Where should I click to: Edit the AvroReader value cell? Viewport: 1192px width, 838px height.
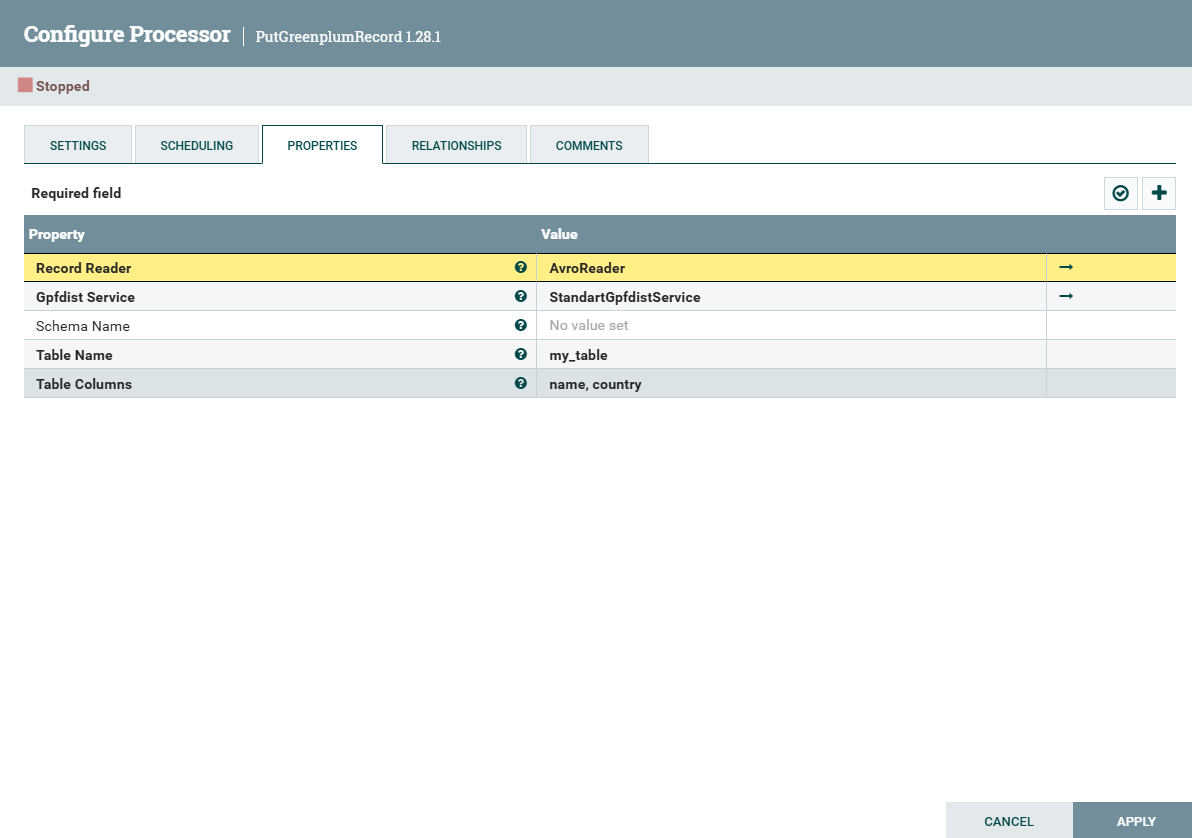(x=791, y=268)
